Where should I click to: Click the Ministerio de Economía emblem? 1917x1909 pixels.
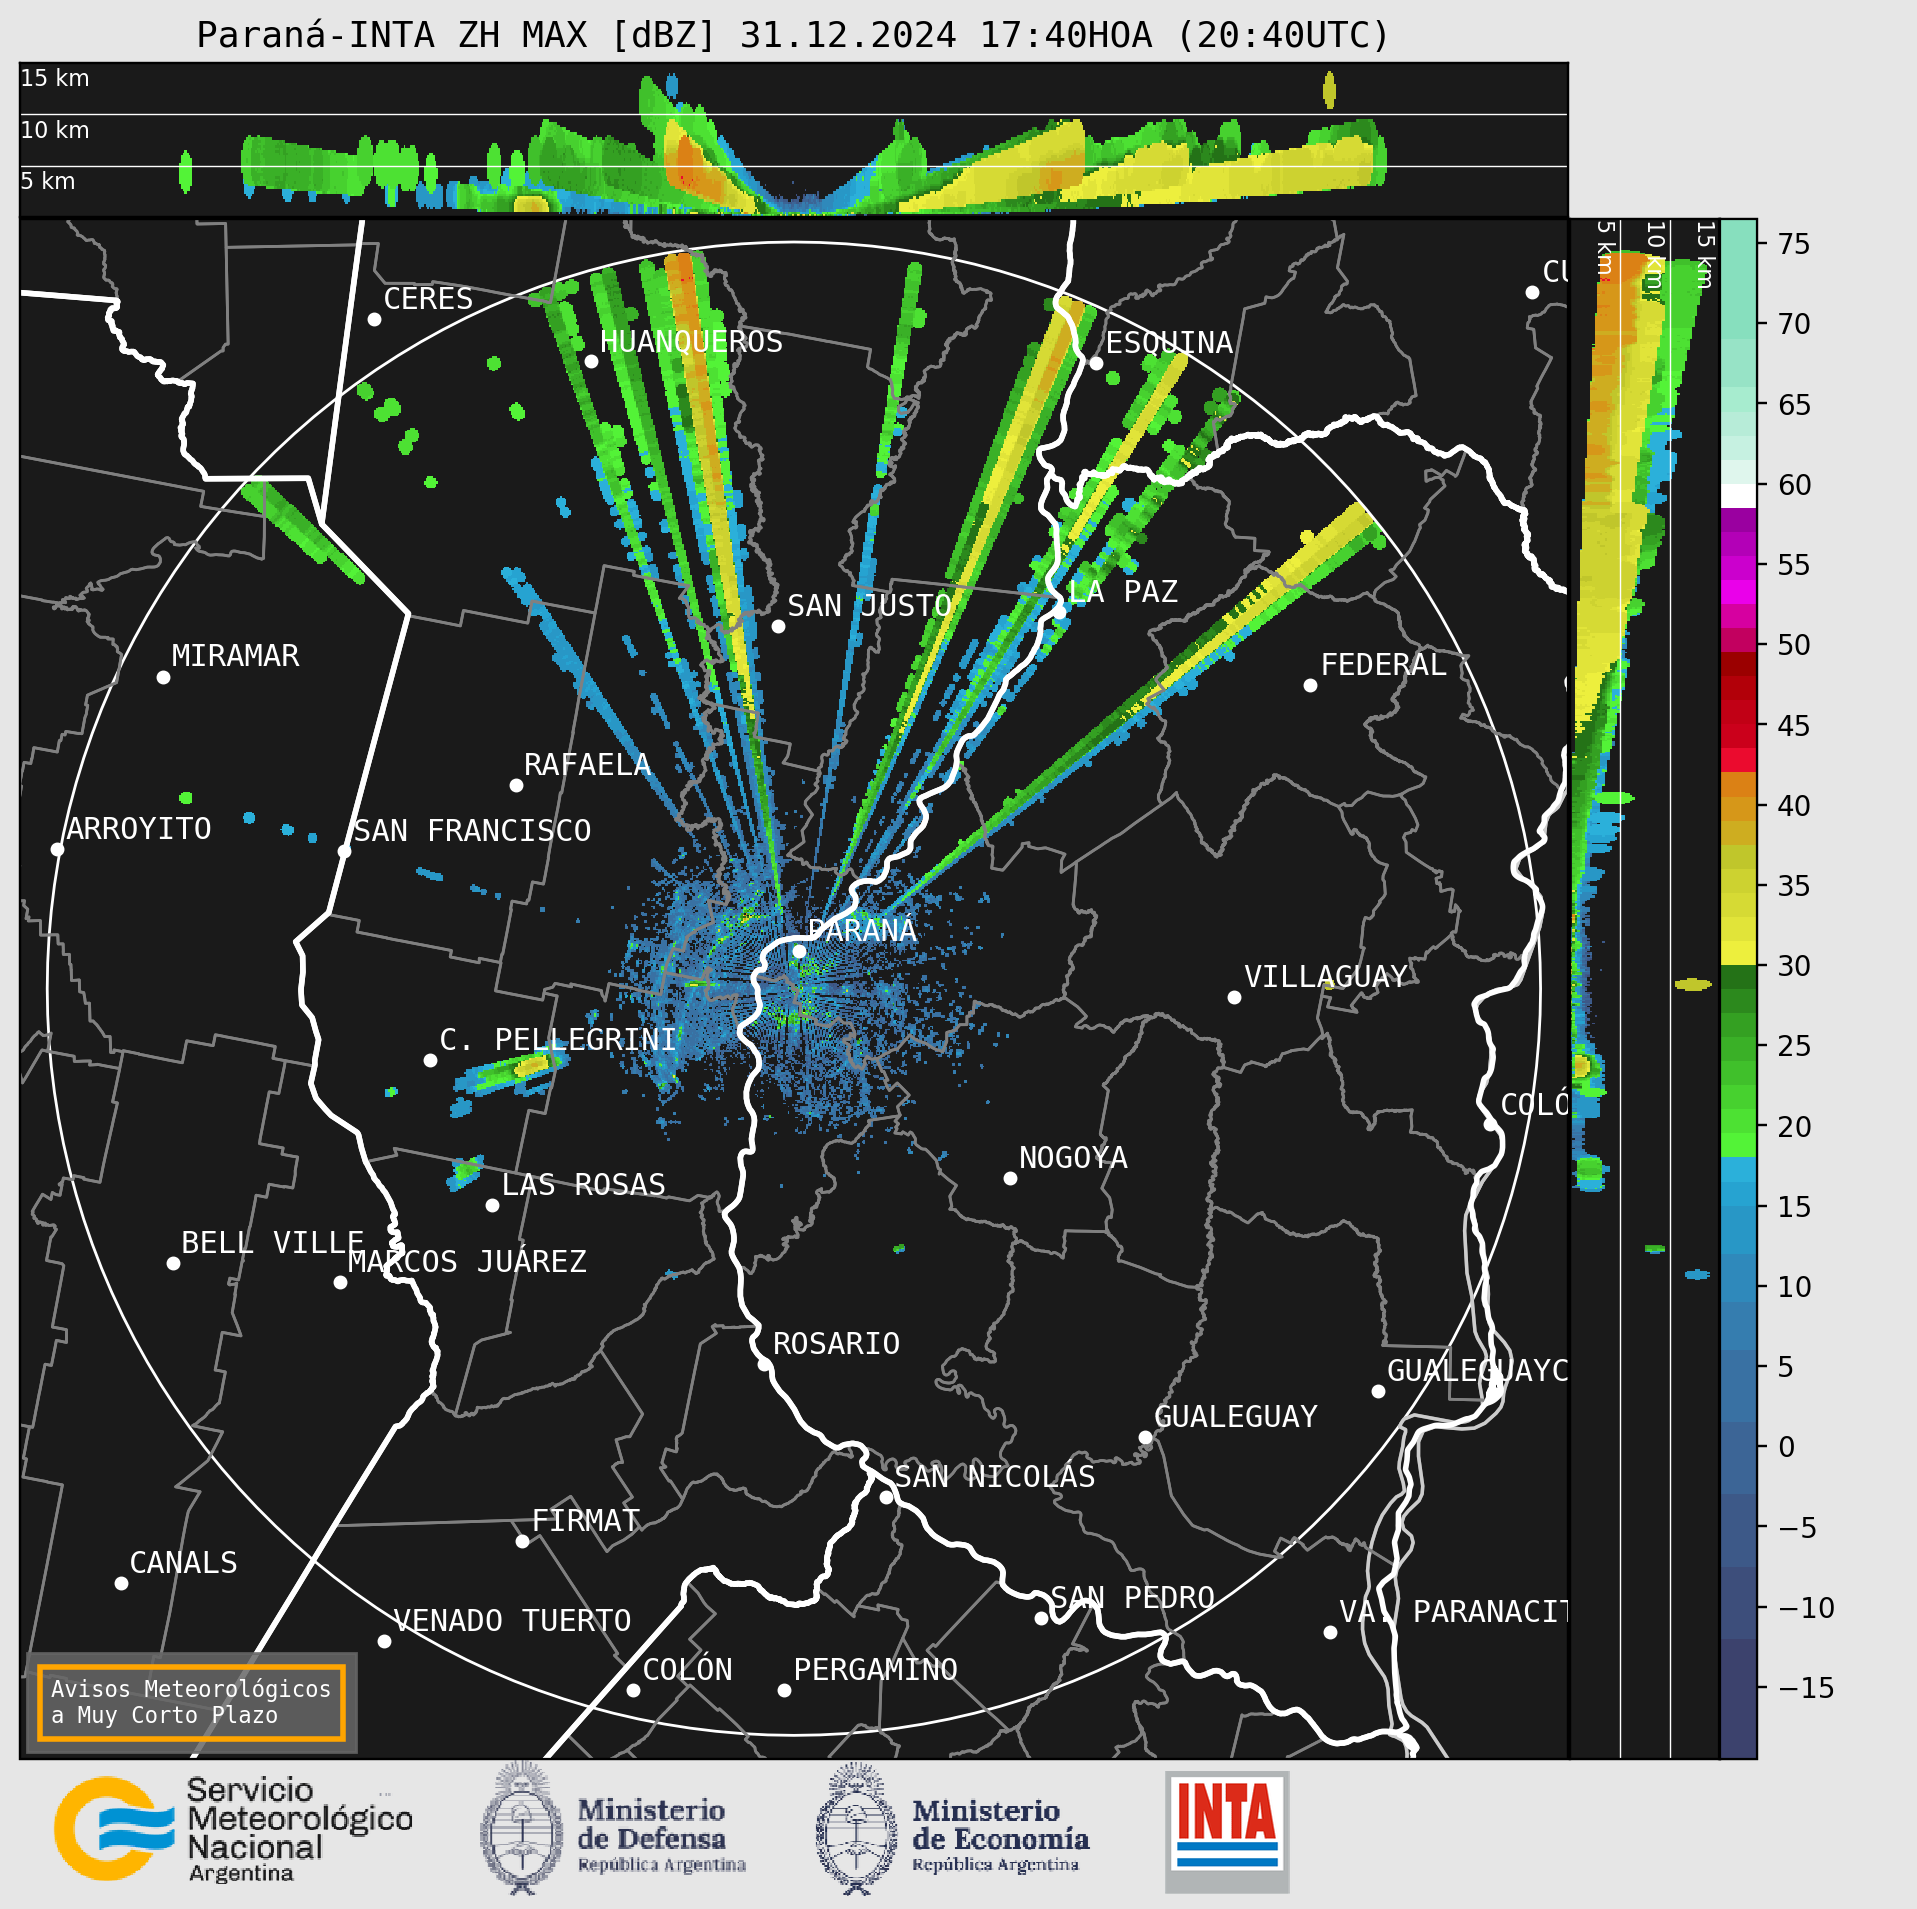point(856,1830)
